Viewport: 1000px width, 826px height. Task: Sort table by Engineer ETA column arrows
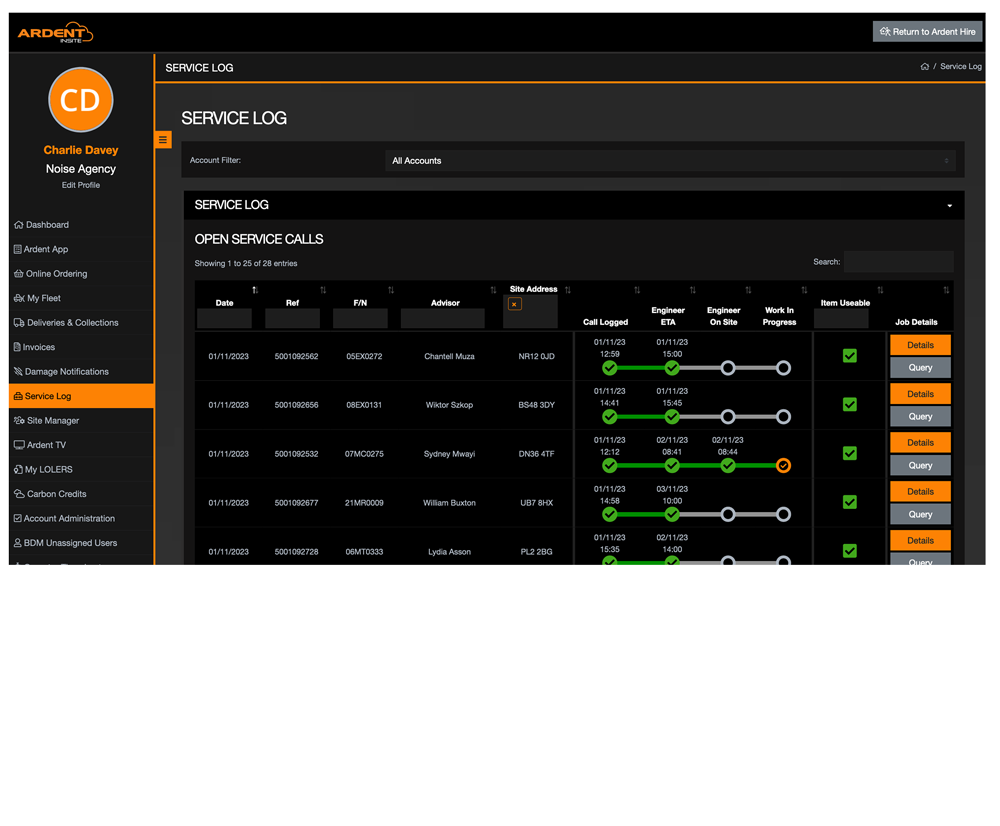pyautogui.click(x=693, y=290)
